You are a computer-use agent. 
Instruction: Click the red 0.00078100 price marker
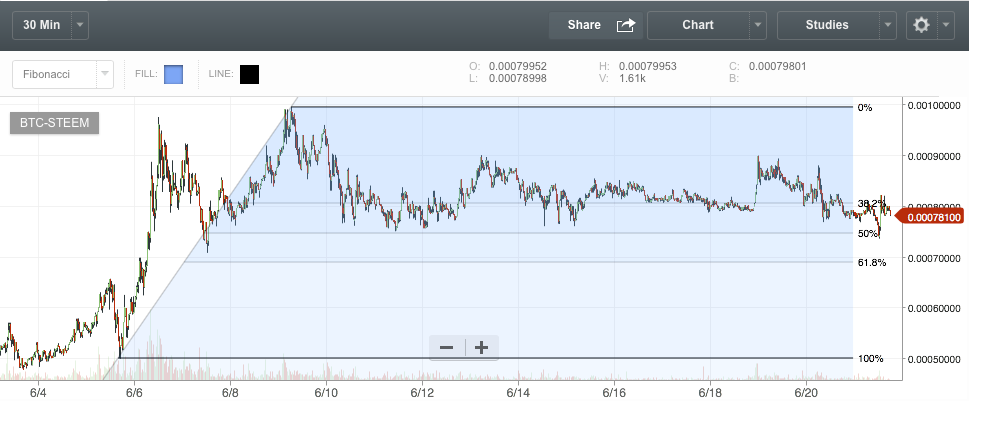(928, 217)
